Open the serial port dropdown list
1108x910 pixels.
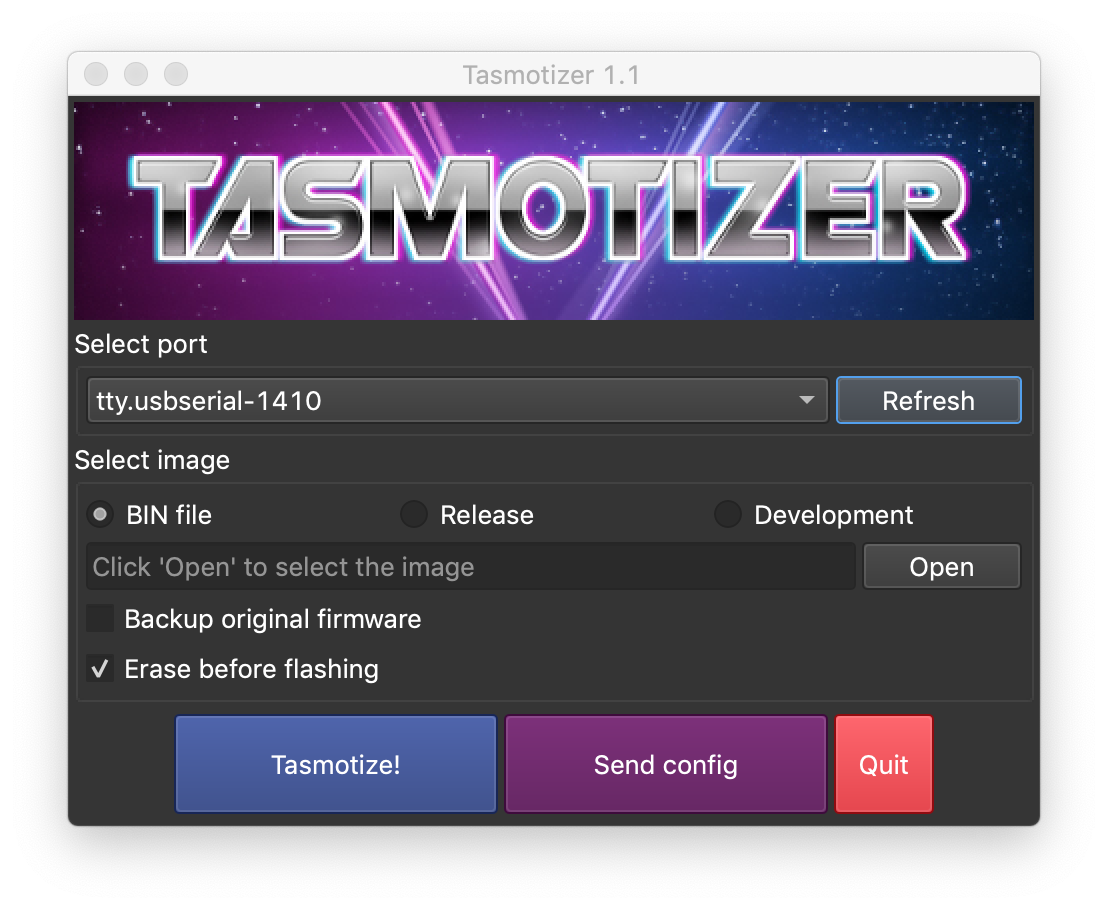tap(457, 401)
